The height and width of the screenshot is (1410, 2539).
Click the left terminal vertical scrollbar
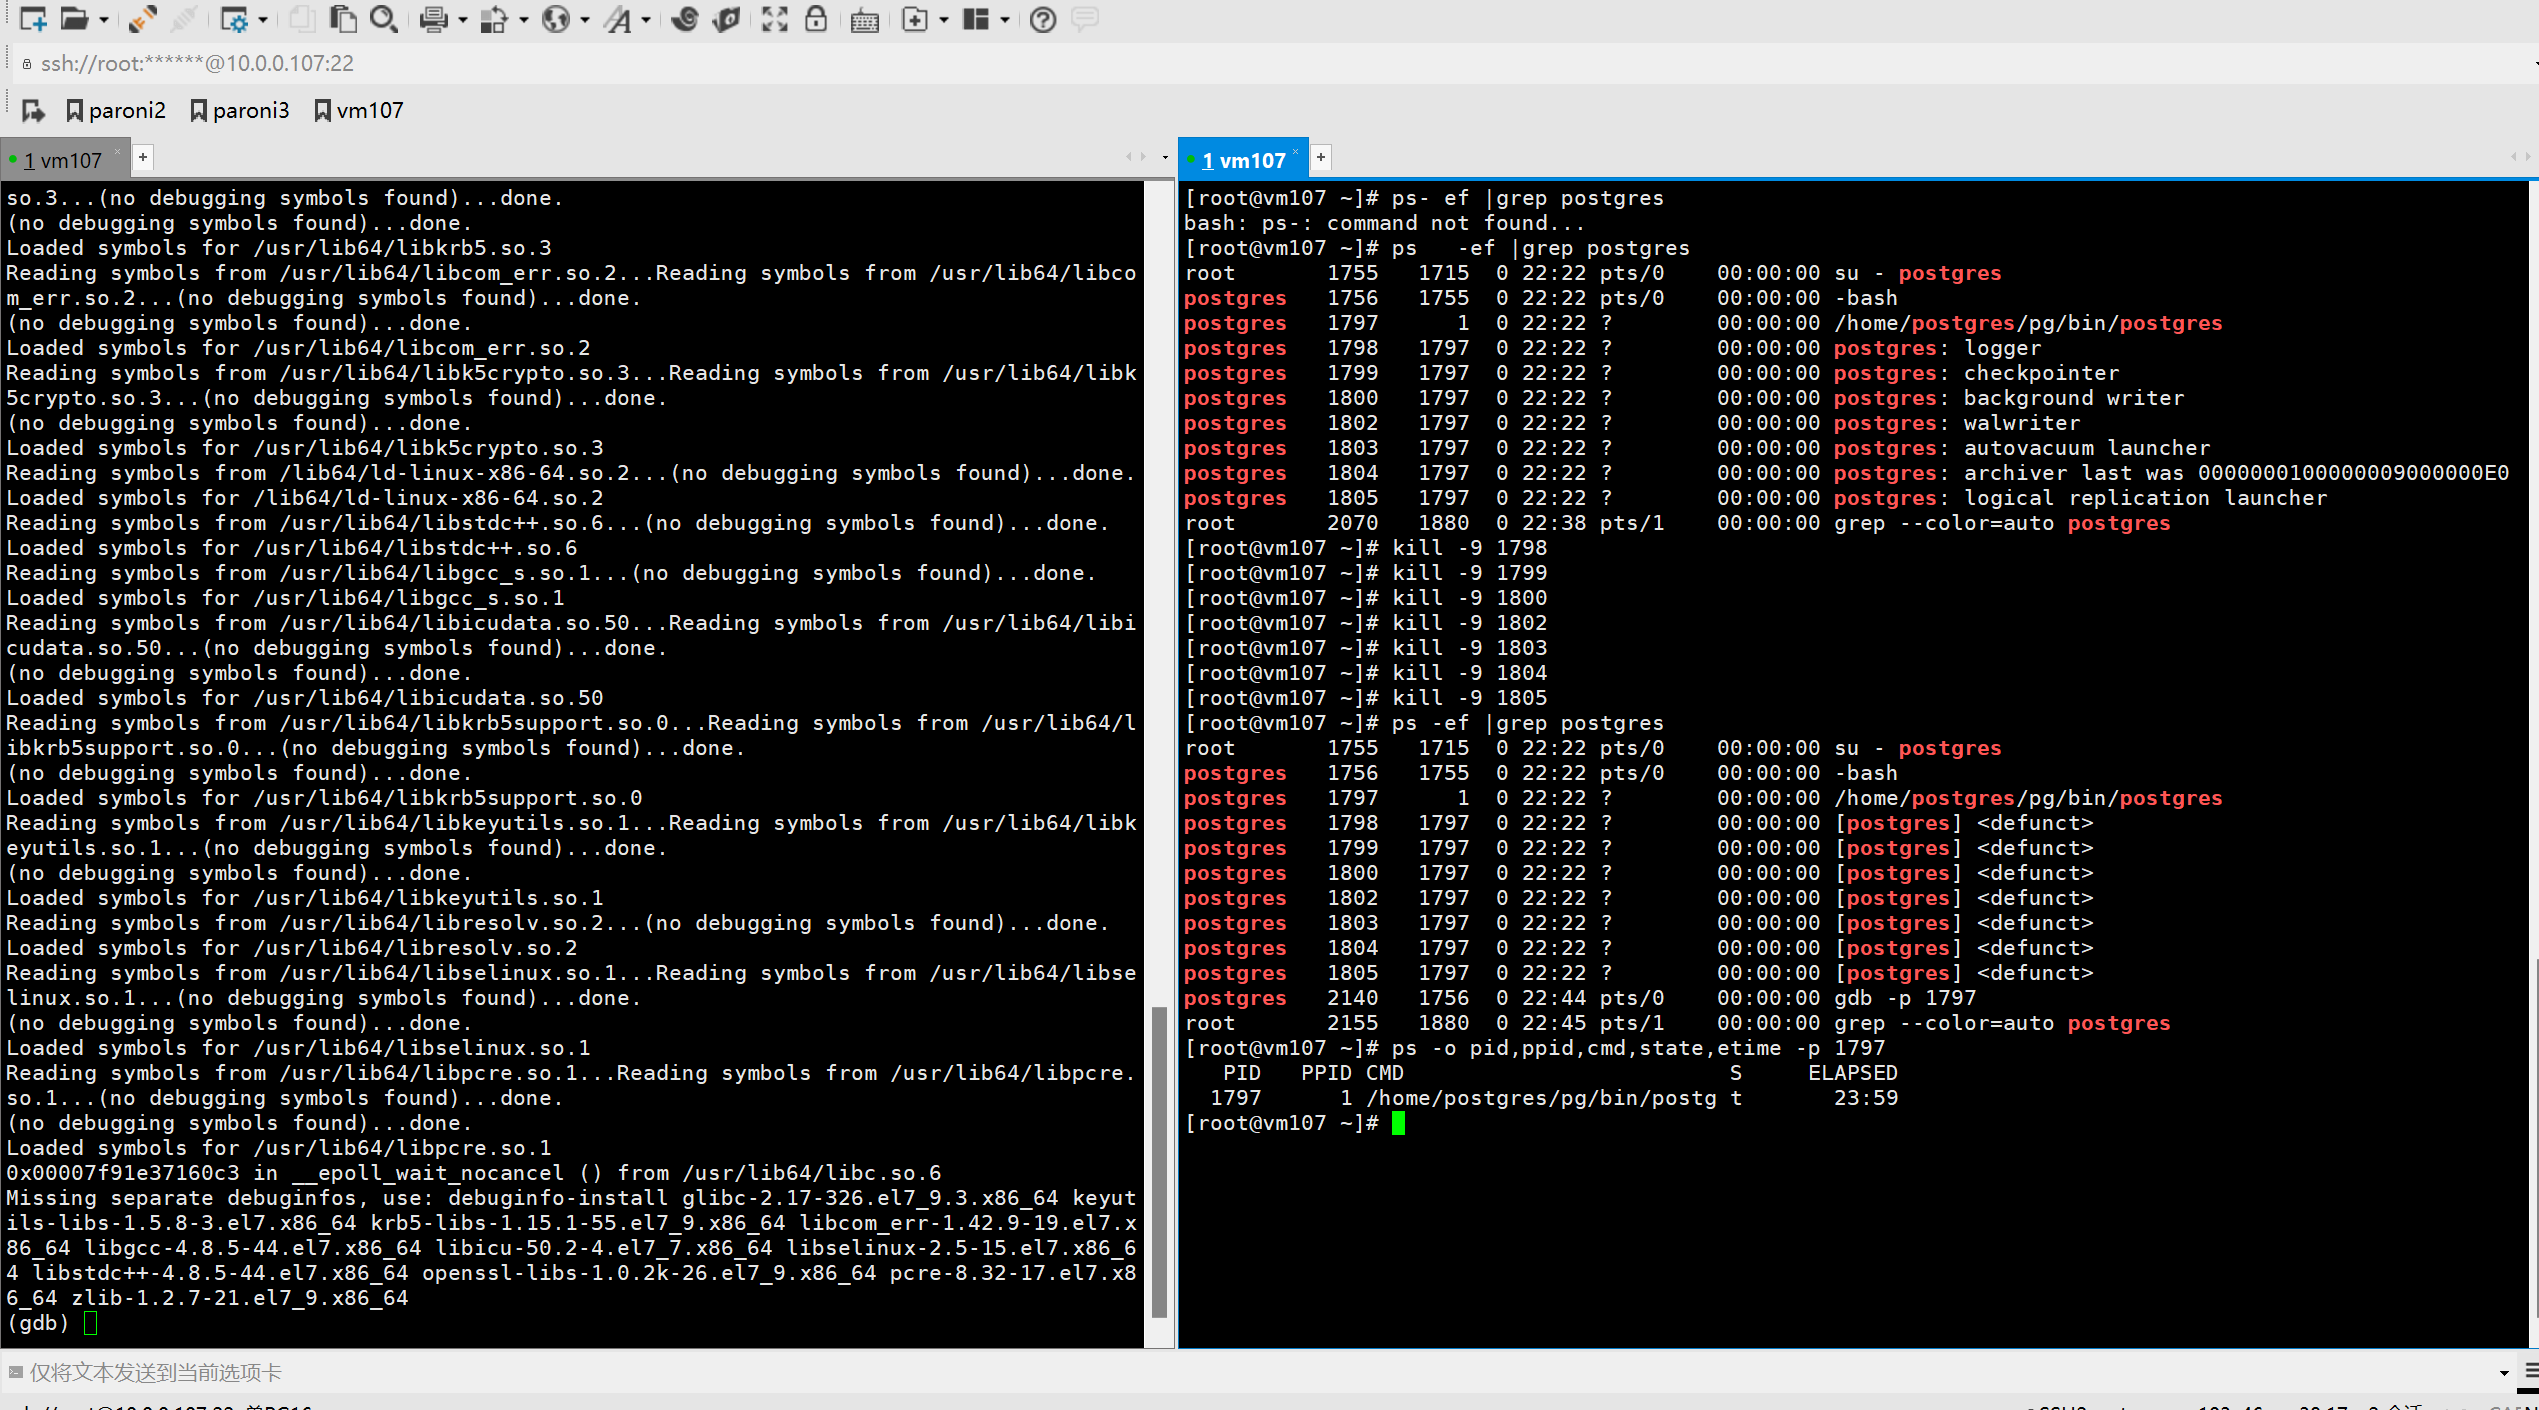[x=1159, y=1160]
